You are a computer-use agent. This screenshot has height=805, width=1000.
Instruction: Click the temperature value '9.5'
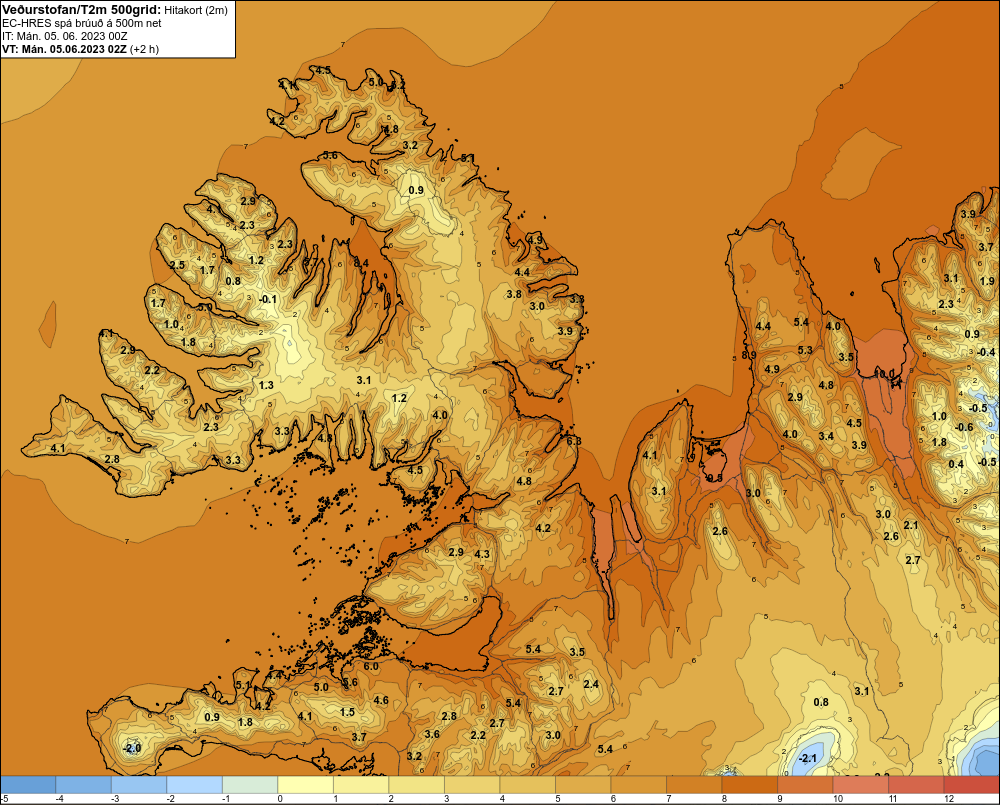coord(715,478)
